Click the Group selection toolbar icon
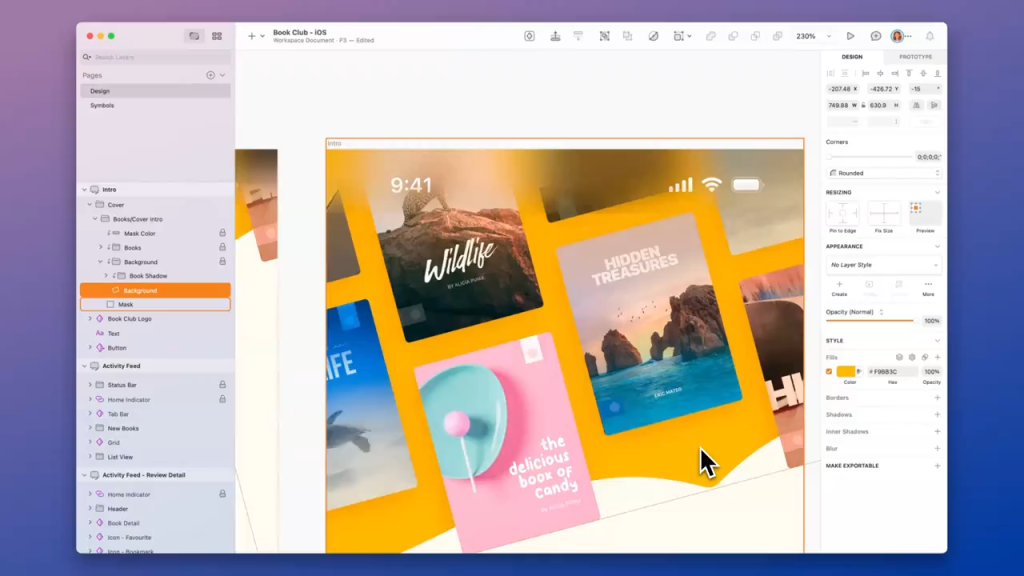Image resolution: width=1024 pixels, height=576 pixels. pos(605,36)
